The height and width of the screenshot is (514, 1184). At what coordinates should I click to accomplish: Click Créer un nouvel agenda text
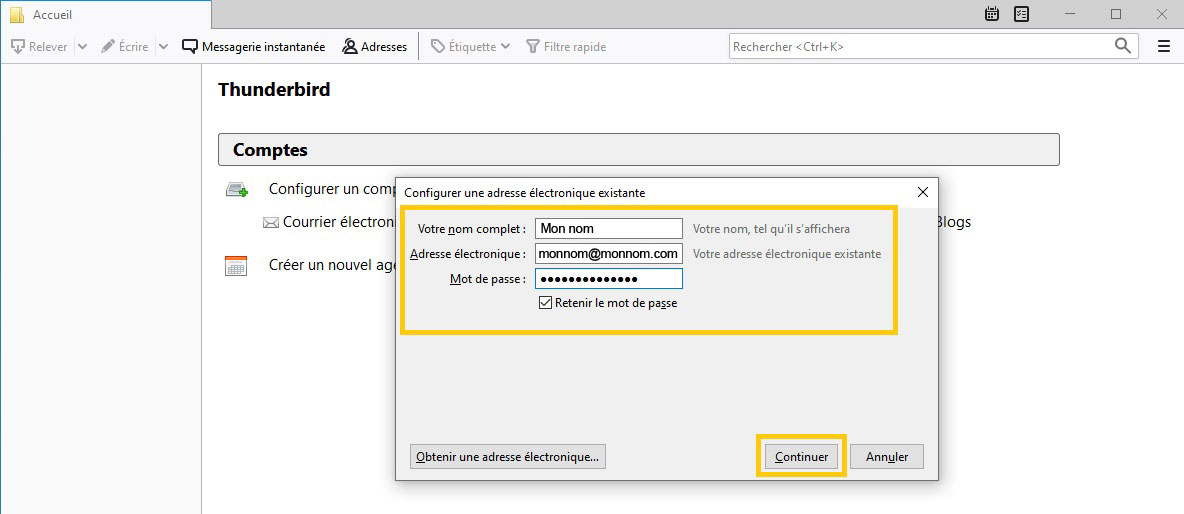[x=332, y=266]
